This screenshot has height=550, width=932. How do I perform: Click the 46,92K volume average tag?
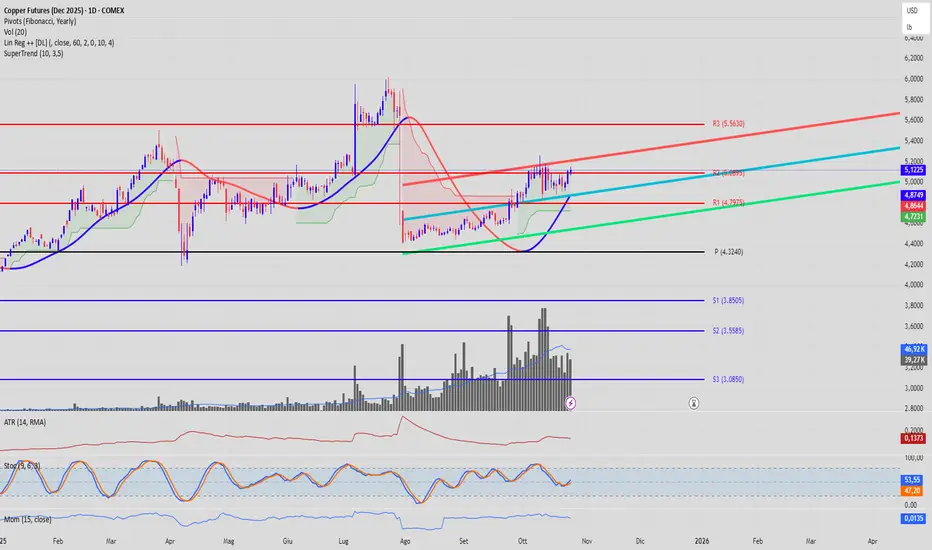coord(914,349)
